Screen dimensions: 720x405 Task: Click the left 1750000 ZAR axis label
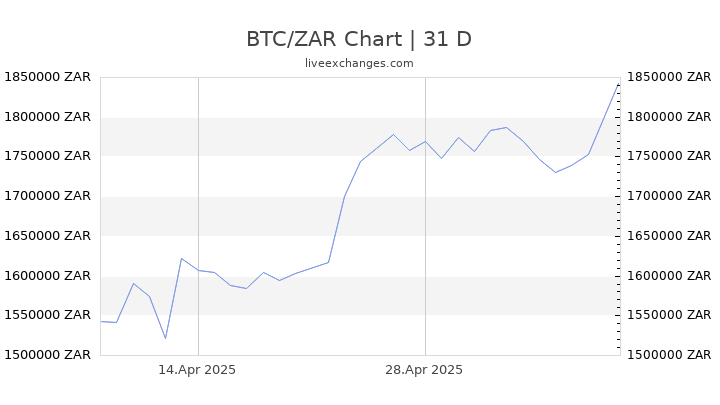click(48, 156)
